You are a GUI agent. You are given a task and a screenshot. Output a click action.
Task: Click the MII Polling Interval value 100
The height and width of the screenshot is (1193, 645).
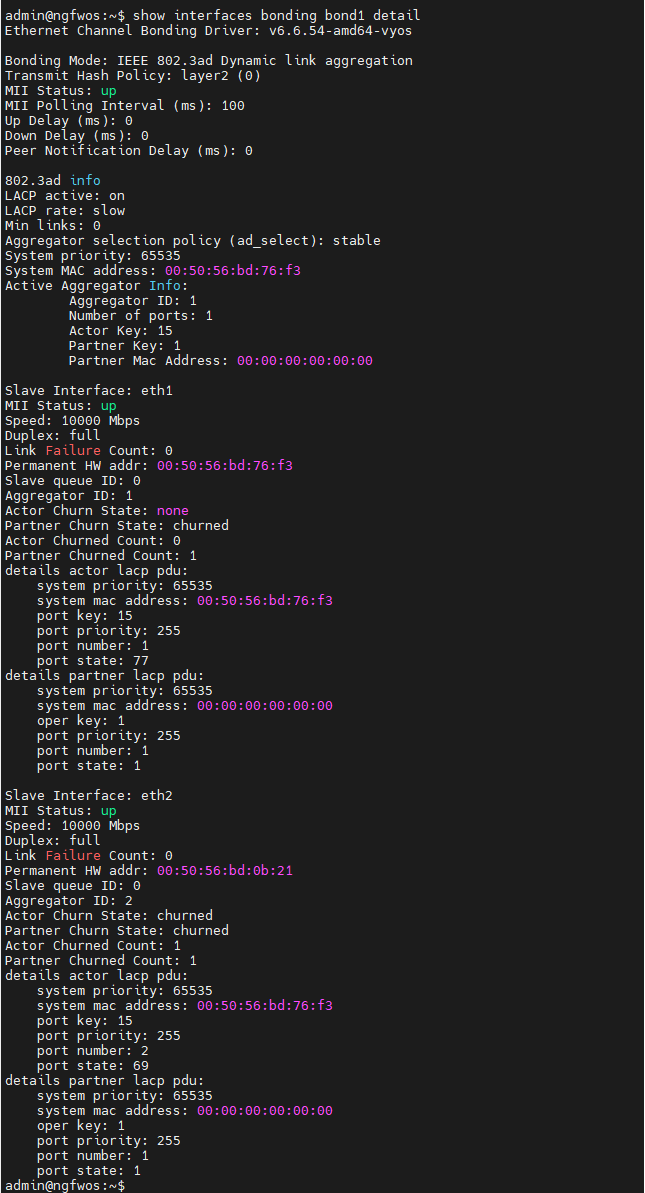click(233, 105)
